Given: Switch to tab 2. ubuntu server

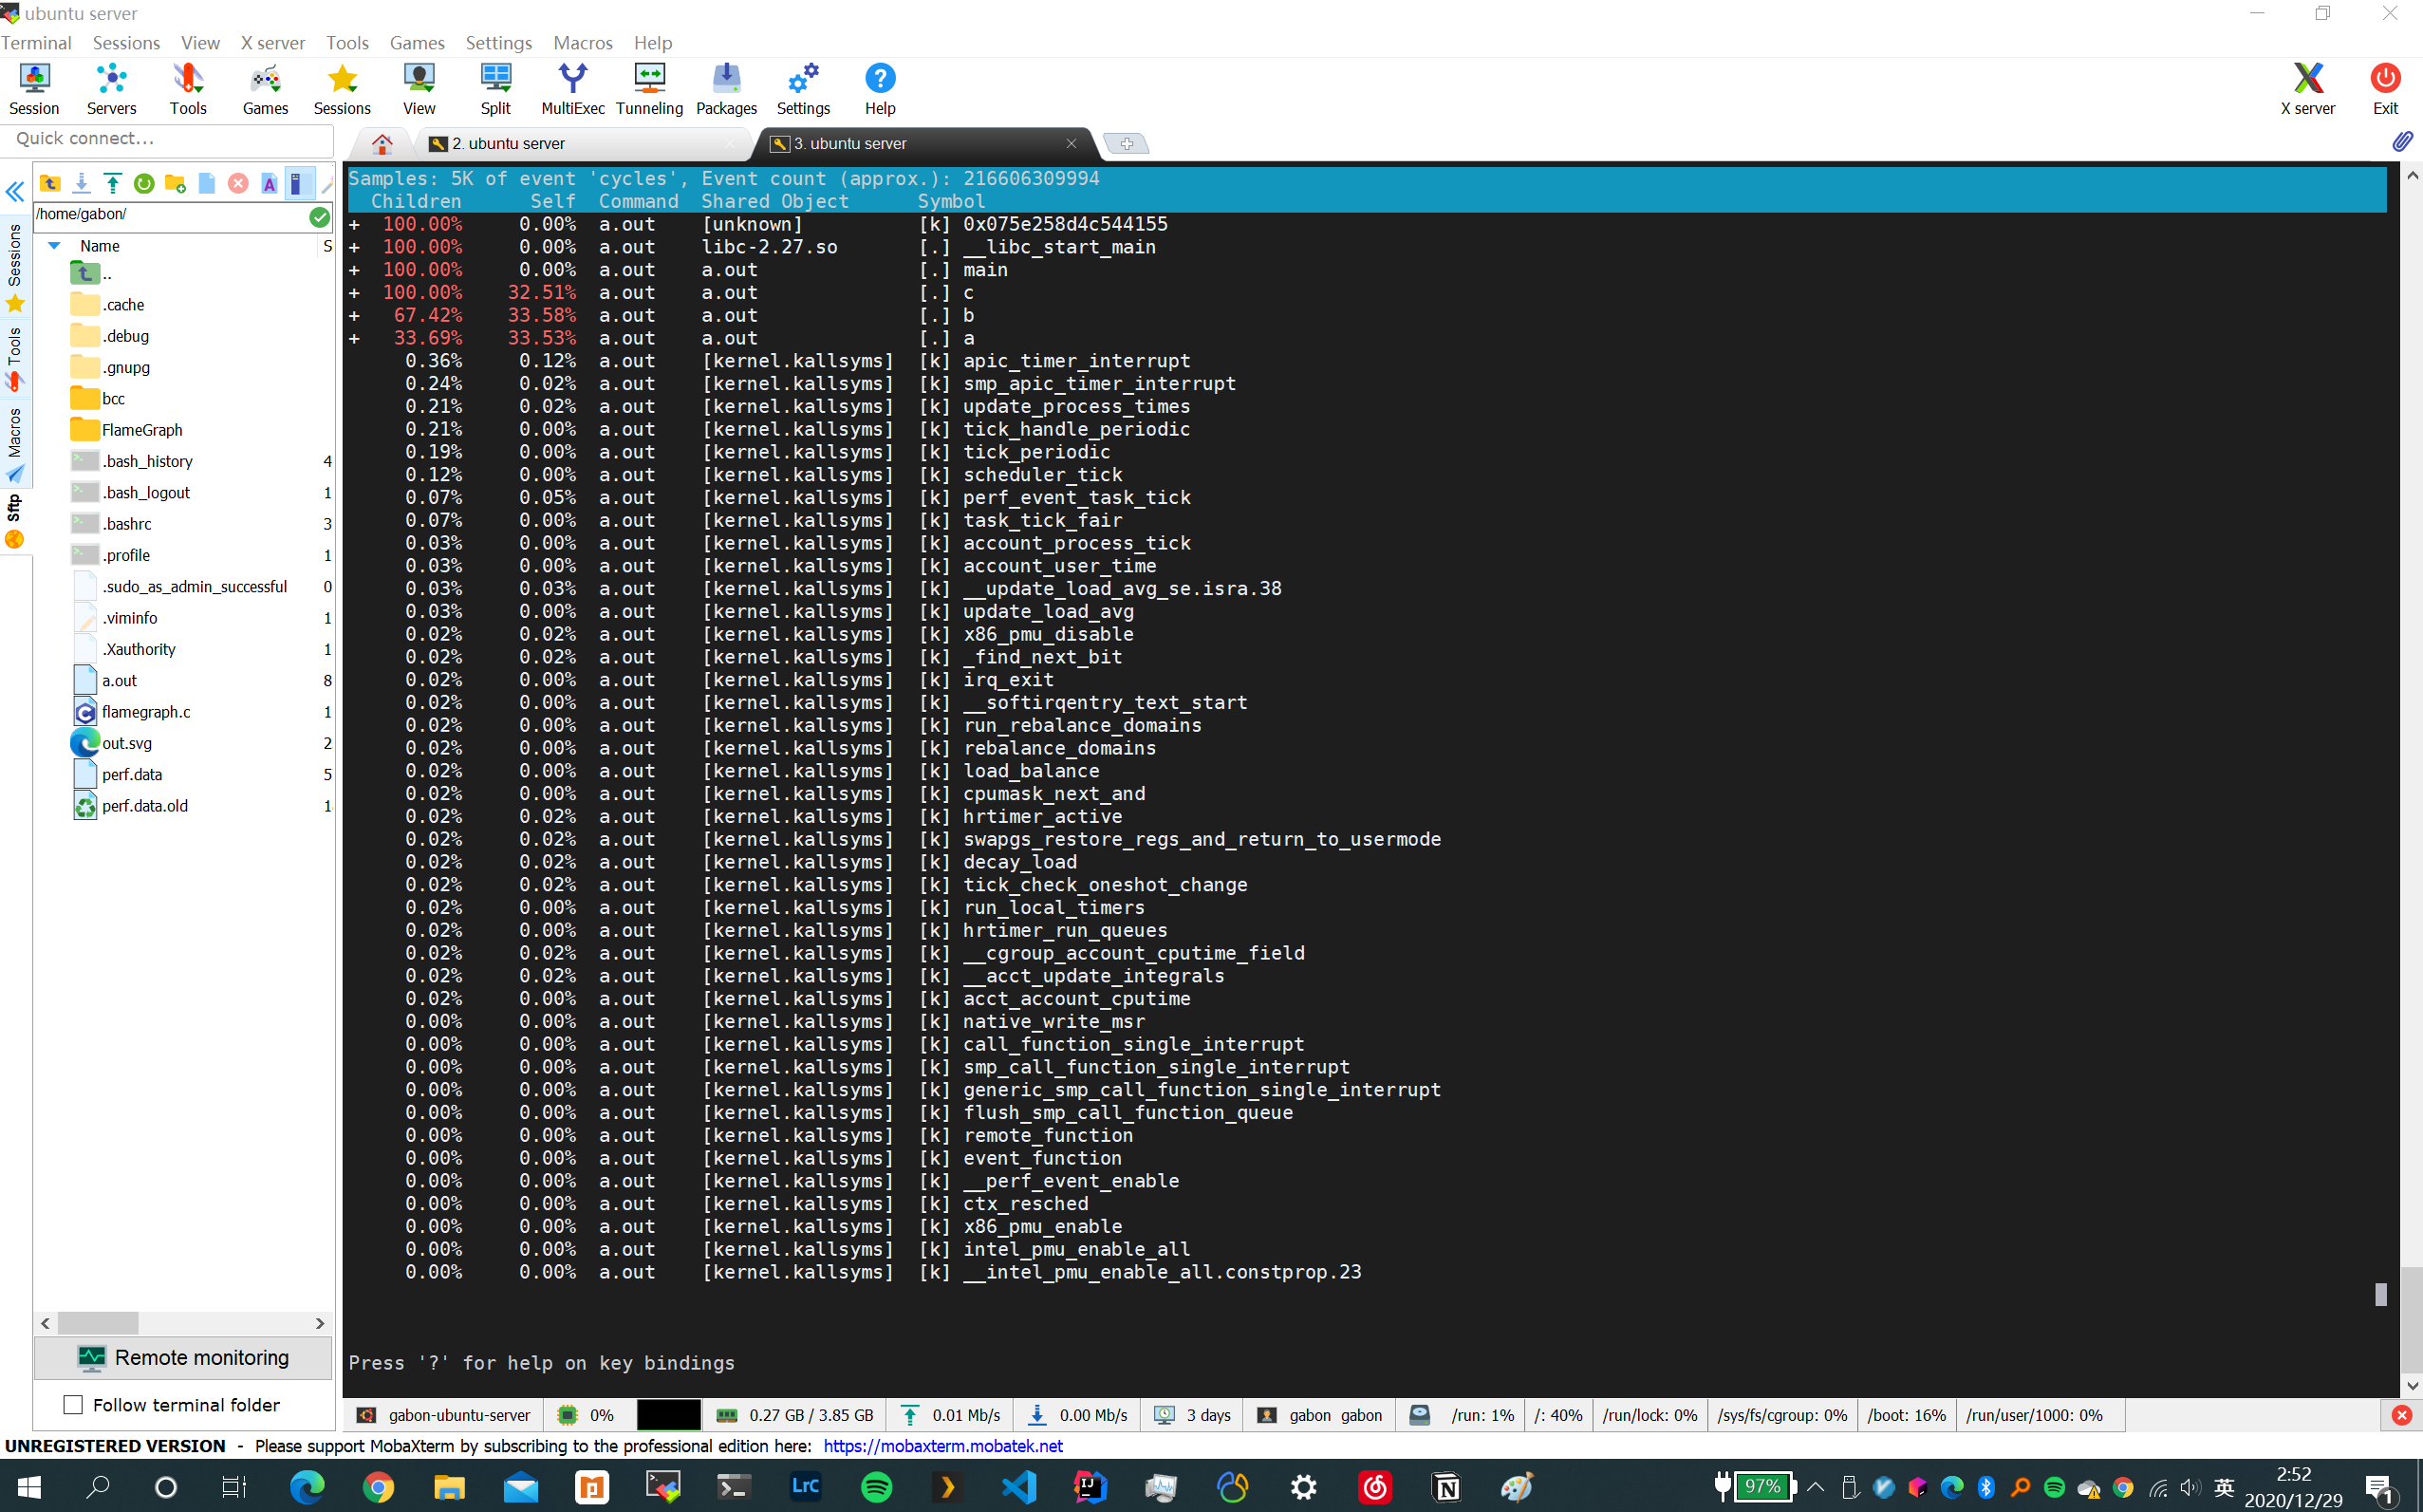Looking at the screenshot, I should (508, 144).
